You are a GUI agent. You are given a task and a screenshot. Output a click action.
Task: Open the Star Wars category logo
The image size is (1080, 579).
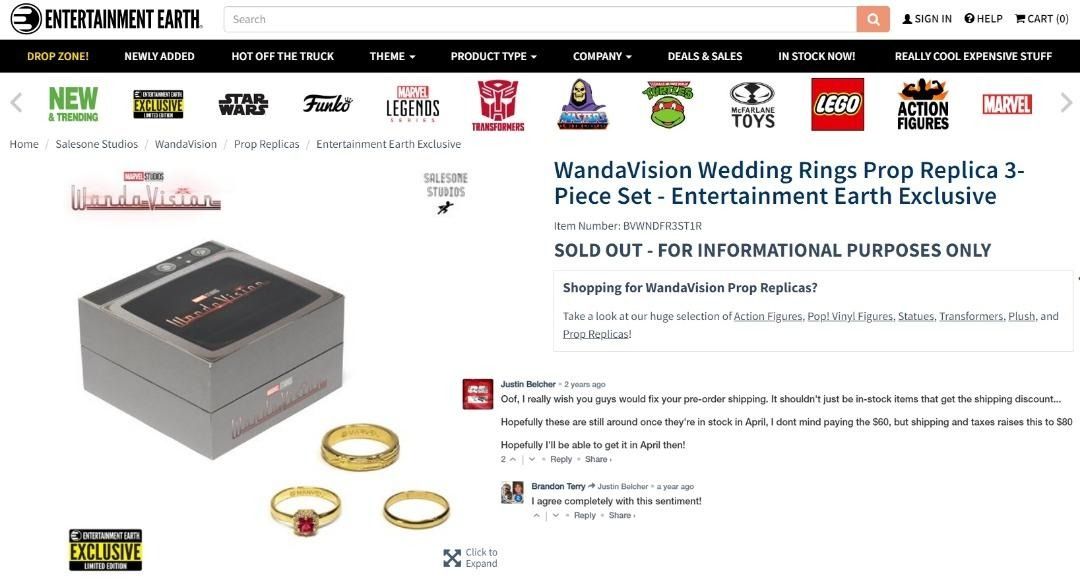pos(243,103)
